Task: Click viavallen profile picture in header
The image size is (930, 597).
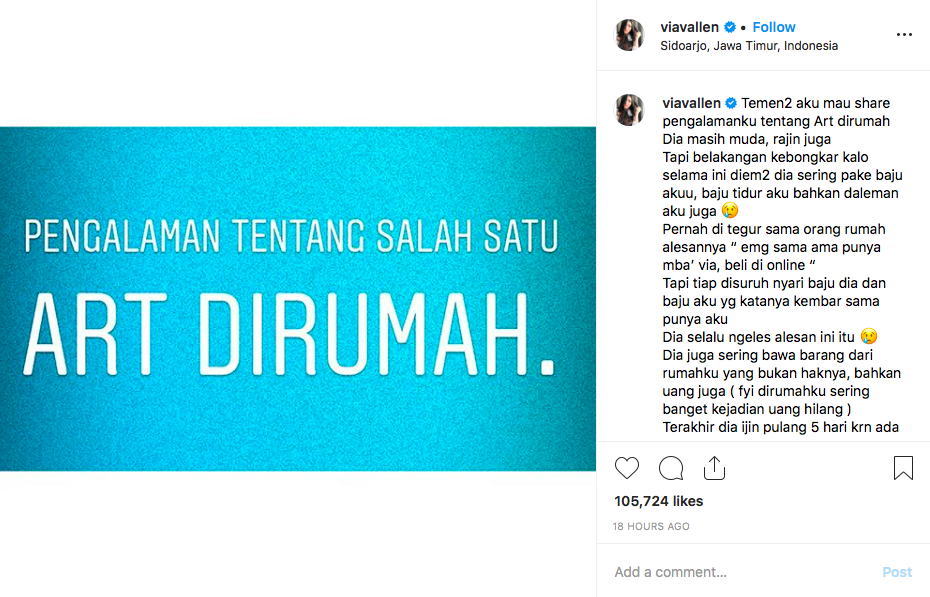Action: coord(629,35)
